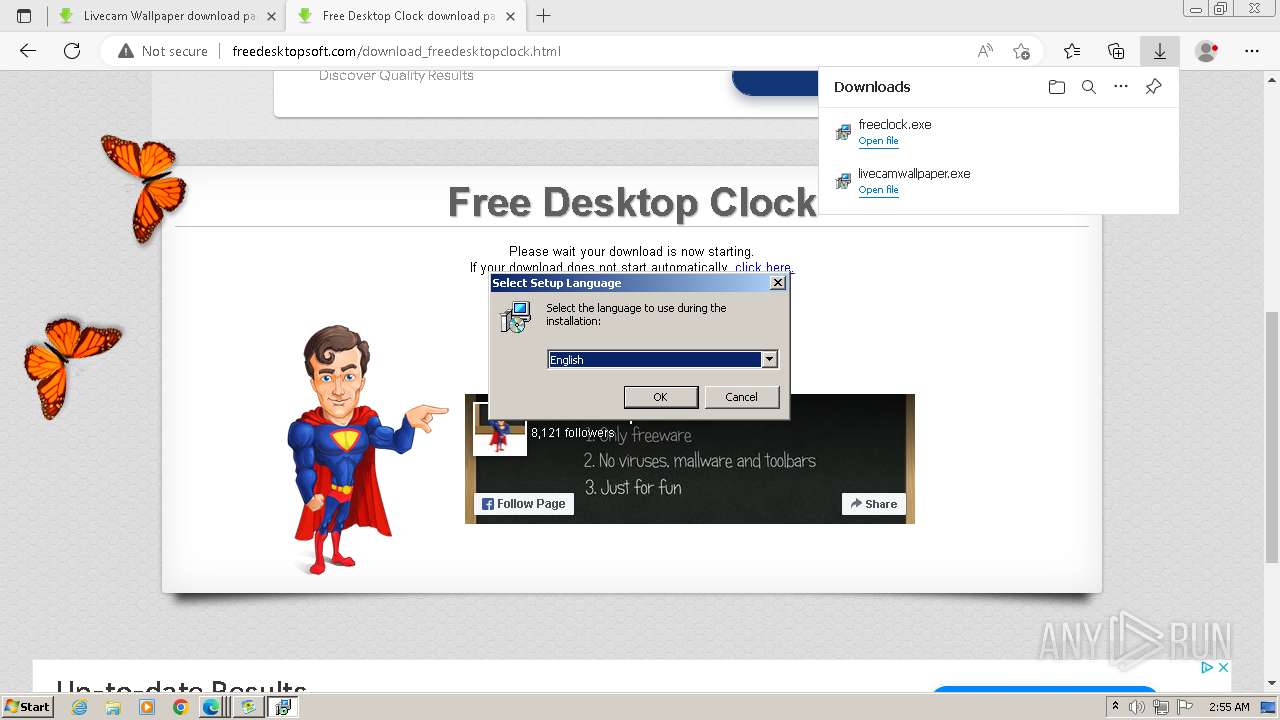
Task: Click the network icon in the tray
Action: click(x=1161, y=707)
